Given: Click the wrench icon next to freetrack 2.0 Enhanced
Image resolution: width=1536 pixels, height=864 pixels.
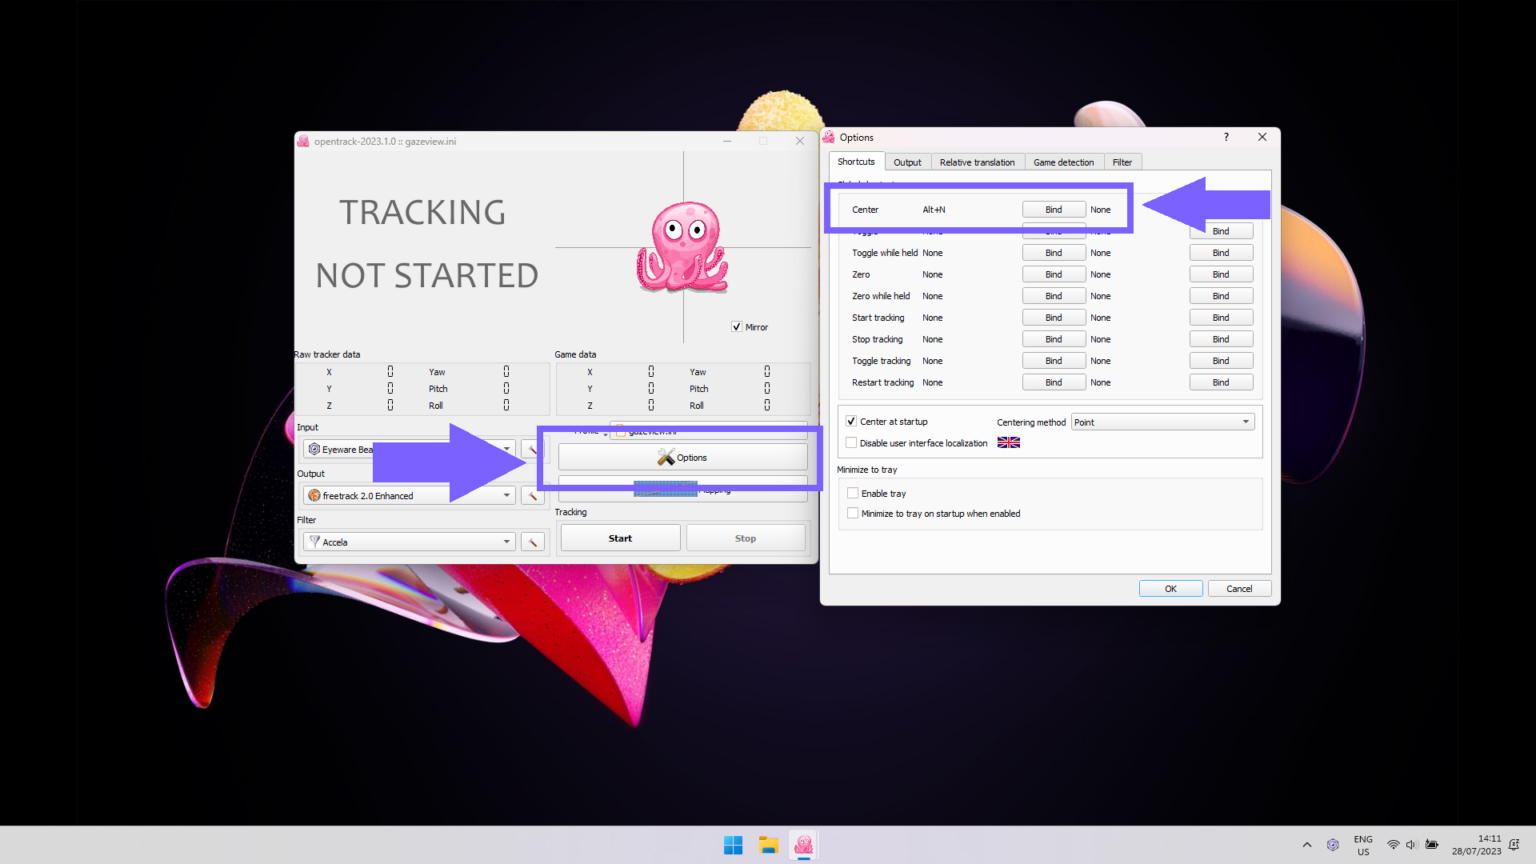Looking at the screenshot, I should click(x=531, y=494).
